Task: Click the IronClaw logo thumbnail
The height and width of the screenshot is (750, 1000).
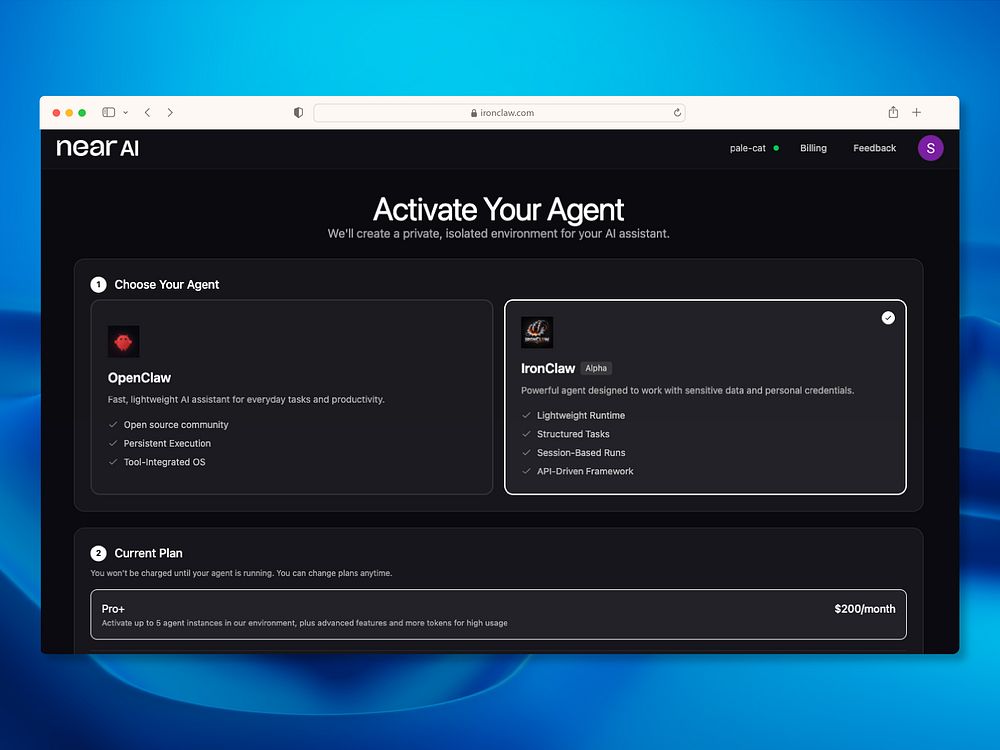Action: [x=537, y=332]
